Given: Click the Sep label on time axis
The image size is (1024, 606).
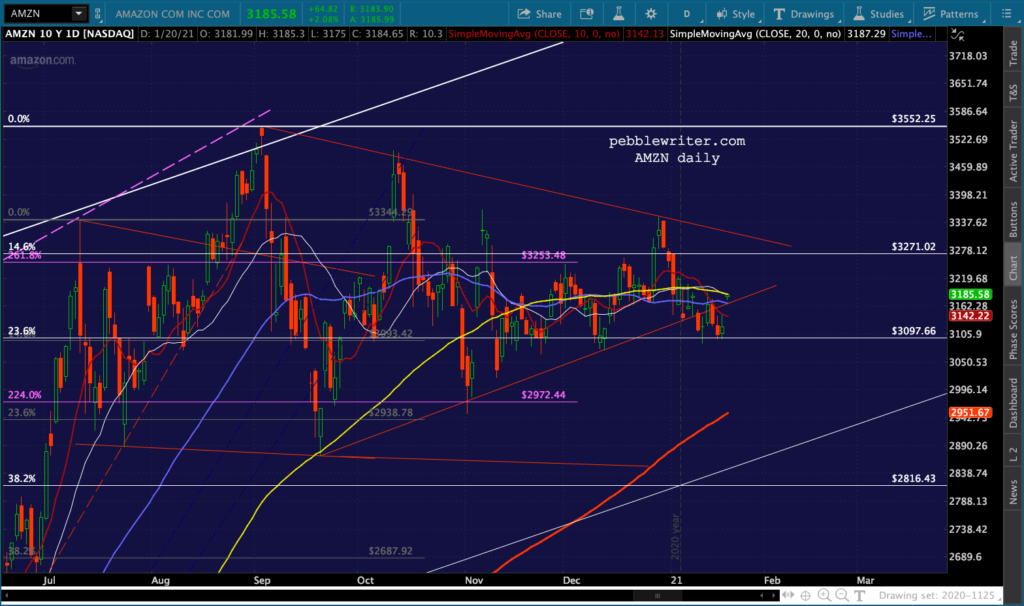Looking at the screenshot, I should [262, 580].
